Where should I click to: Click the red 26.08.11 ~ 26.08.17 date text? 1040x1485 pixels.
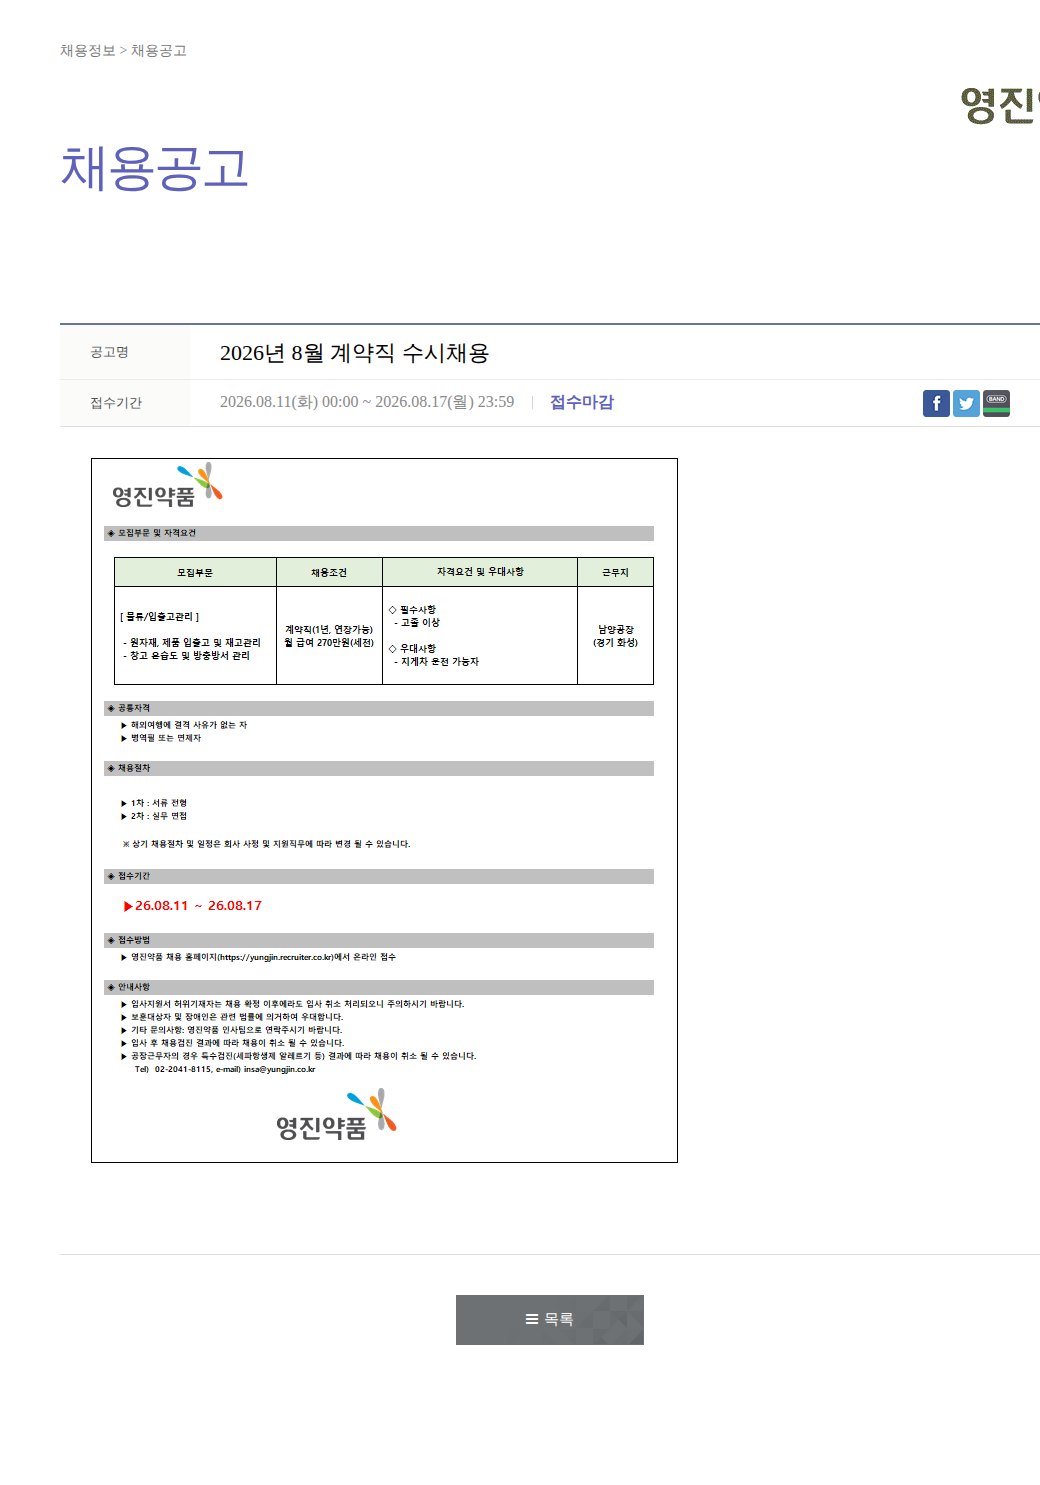(193, 906)
